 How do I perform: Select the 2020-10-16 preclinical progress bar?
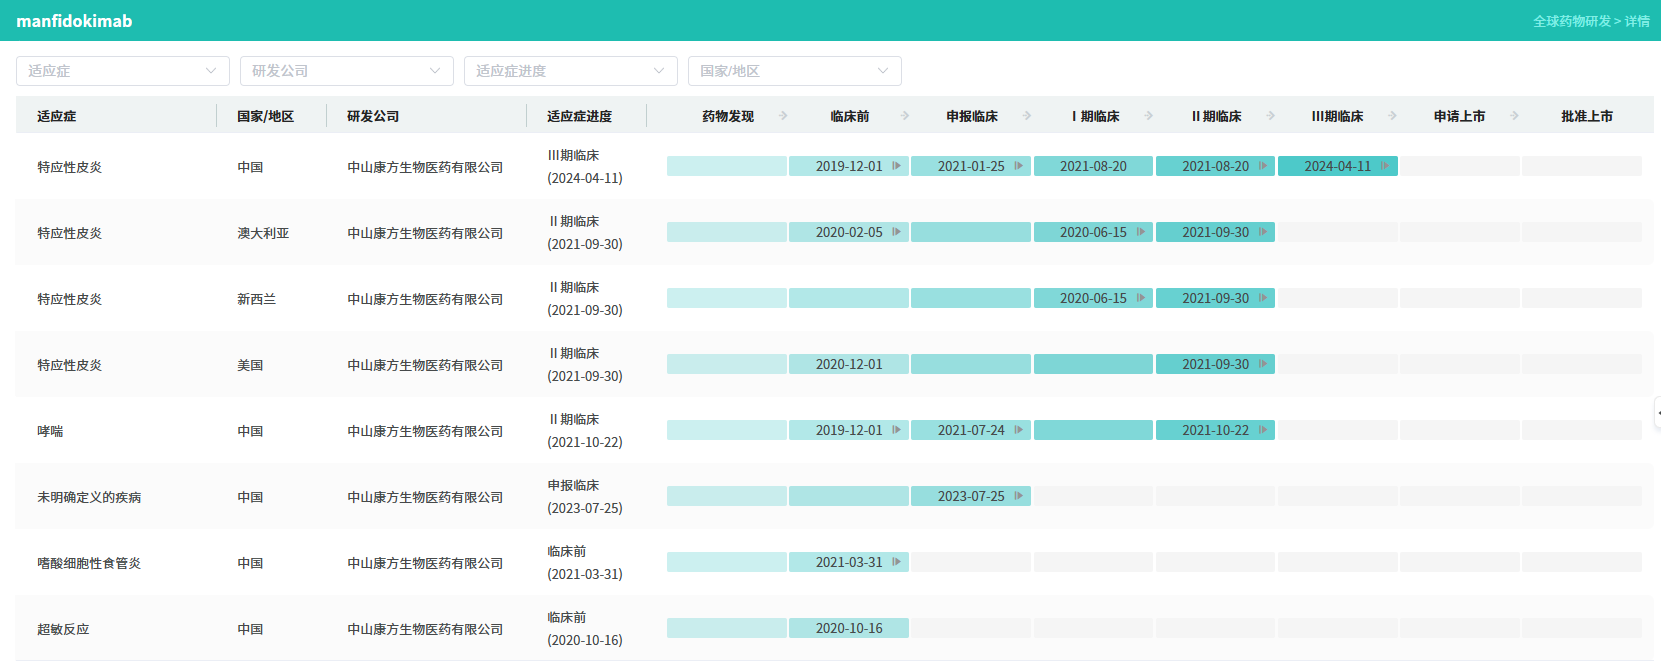[848, 628]
